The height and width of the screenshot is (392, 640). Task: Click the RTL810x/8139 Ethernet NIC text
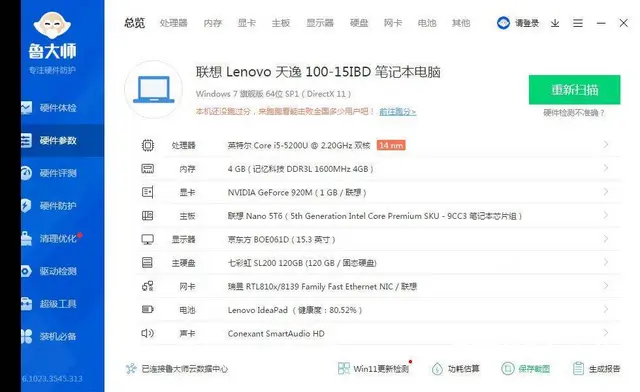[322, 287]
